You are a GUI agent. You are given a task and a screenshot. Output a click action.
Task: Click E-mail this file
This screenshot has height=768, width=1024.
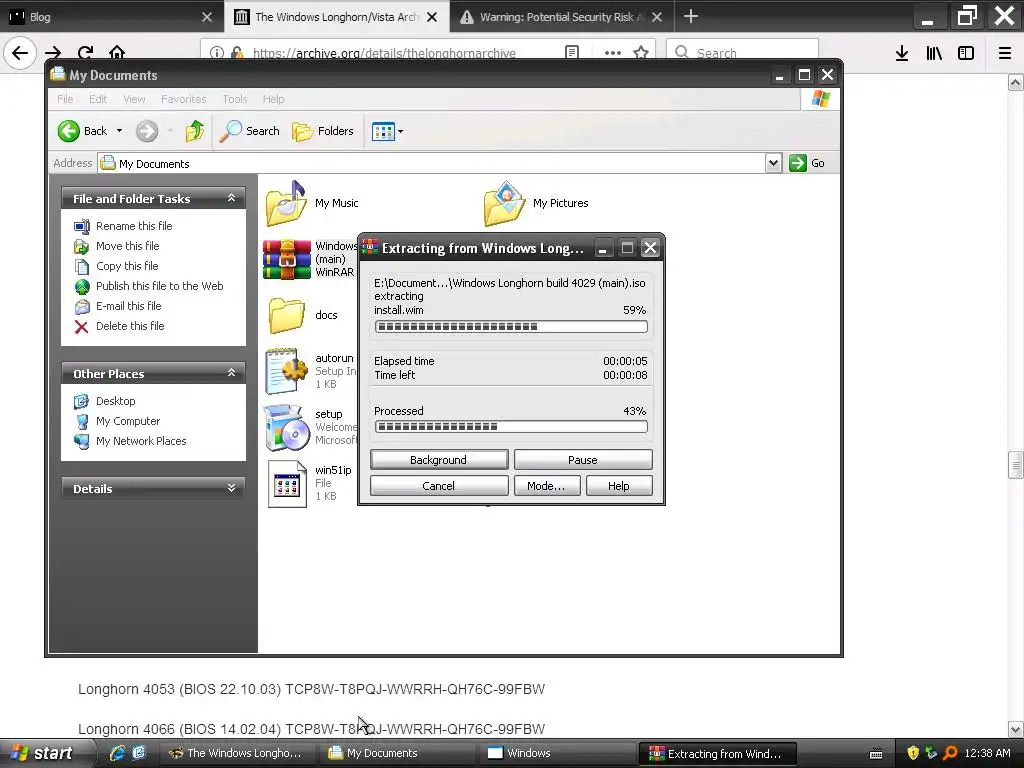129,306
